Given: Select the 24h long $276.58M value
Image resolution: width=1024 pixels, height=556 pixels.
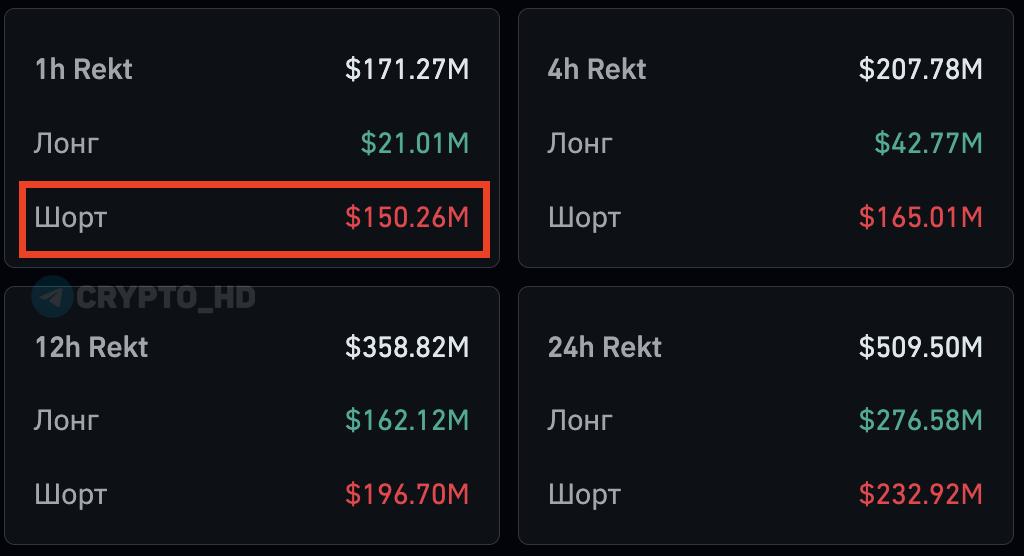Looking at the screenshot, I should click(x=921, y=420).
